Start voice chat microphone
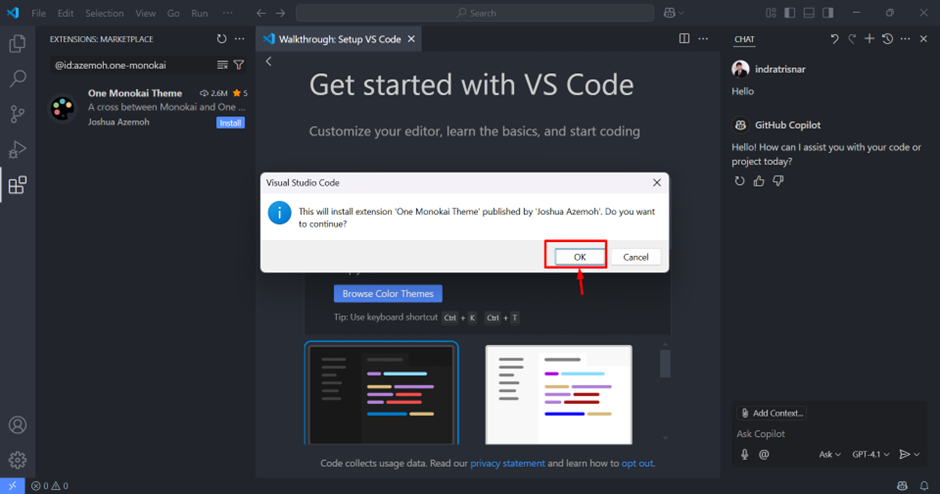The height and width of the screenshot is (494, 940). coord(745,454)
